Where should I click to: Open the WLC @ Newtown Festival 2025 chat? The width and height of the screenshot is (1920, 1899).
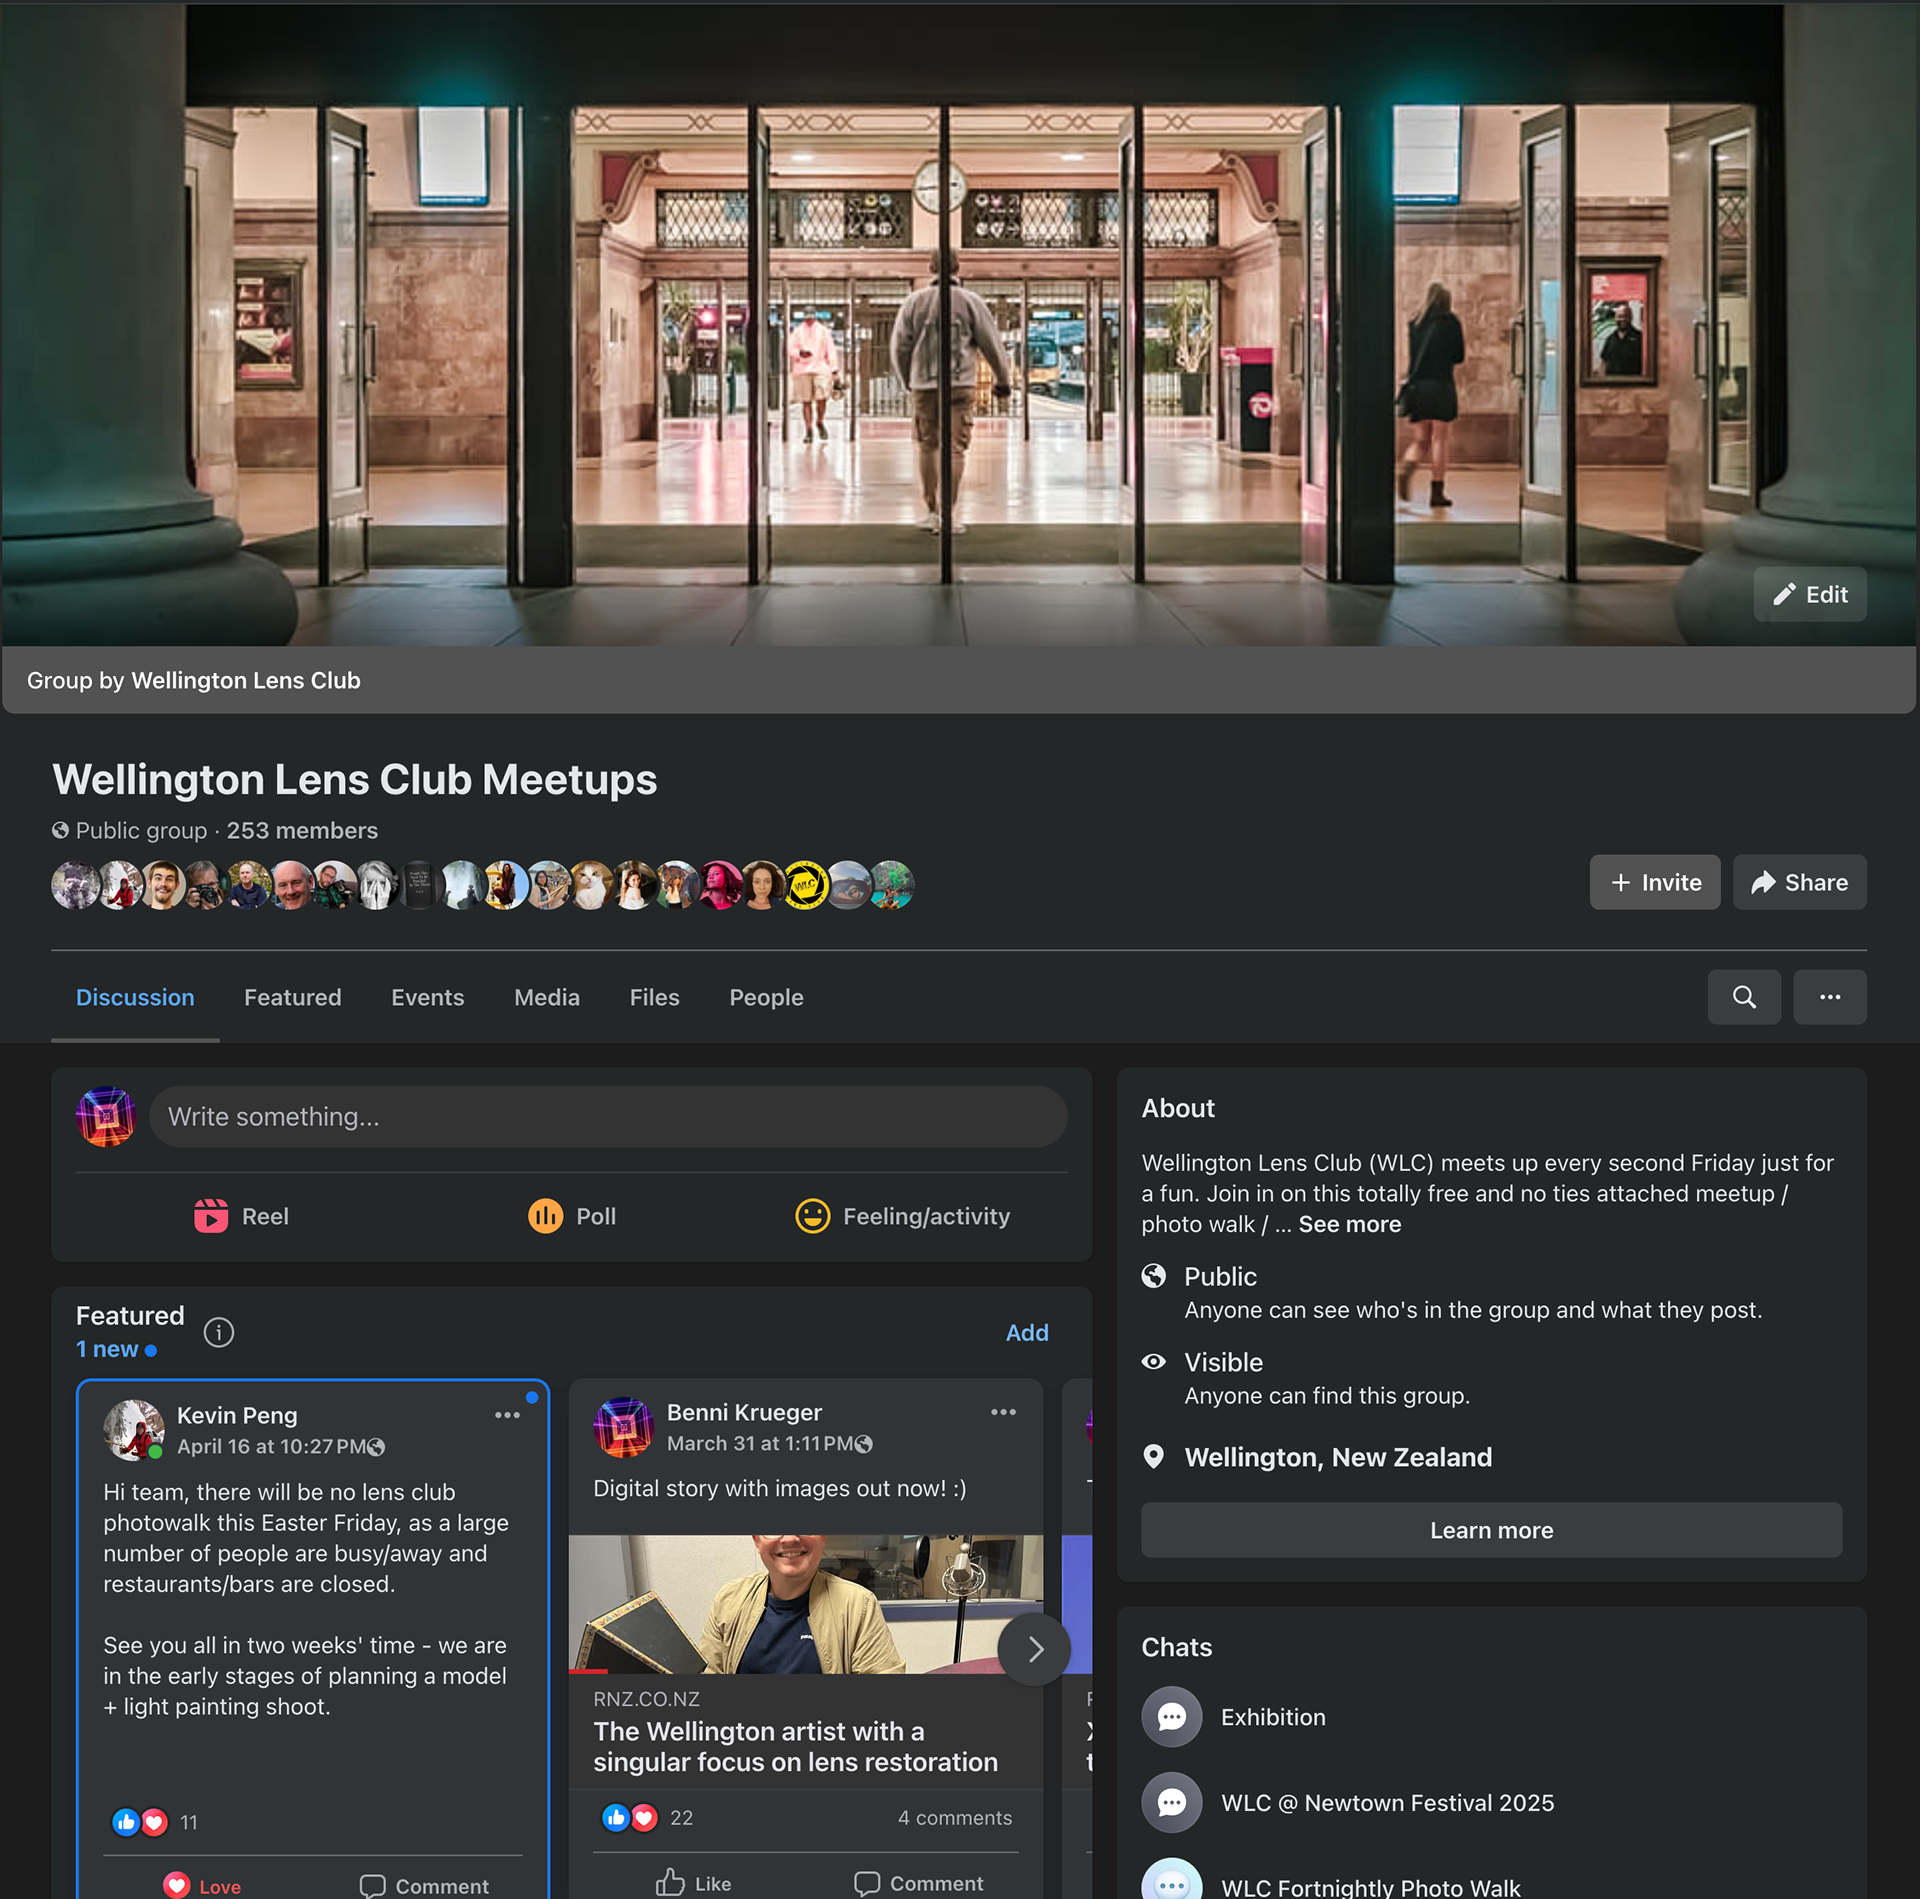point(1386,1803)
